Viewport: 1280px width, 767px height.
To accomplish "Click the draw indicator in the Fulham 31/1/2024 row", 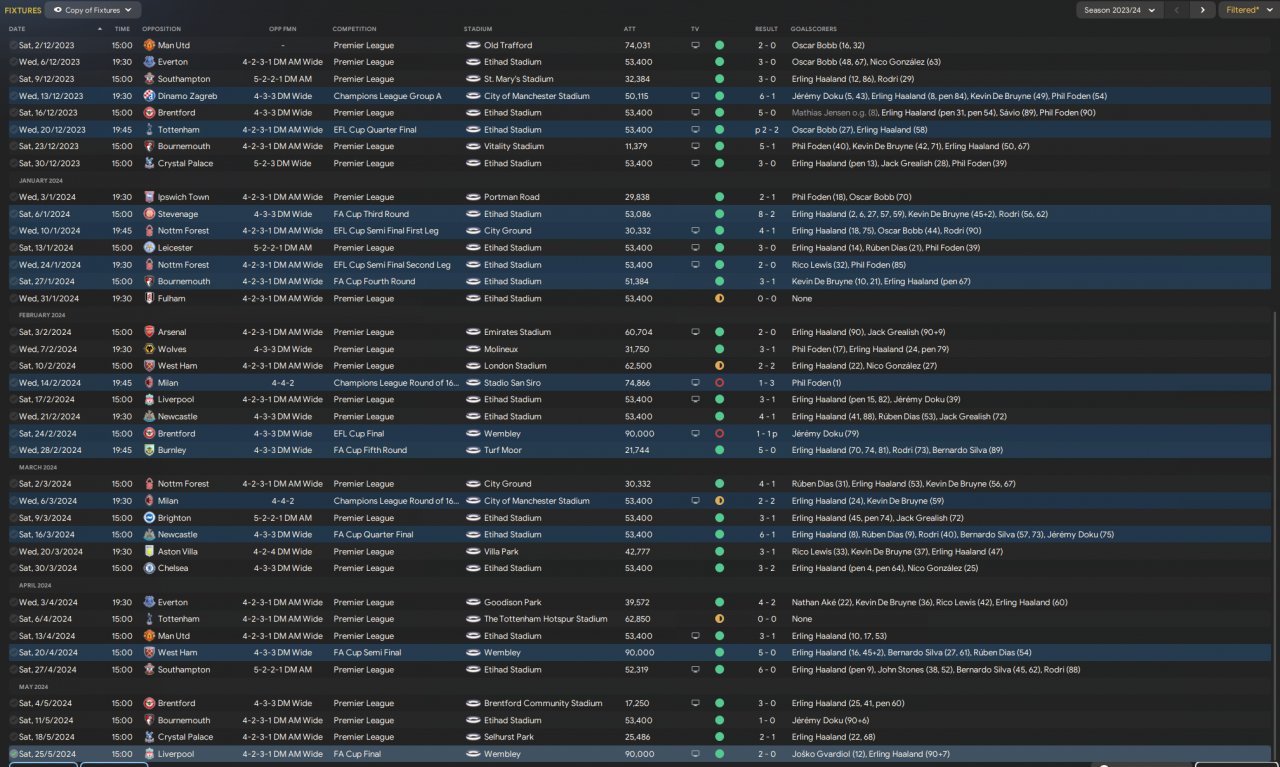I will [719, 298].
